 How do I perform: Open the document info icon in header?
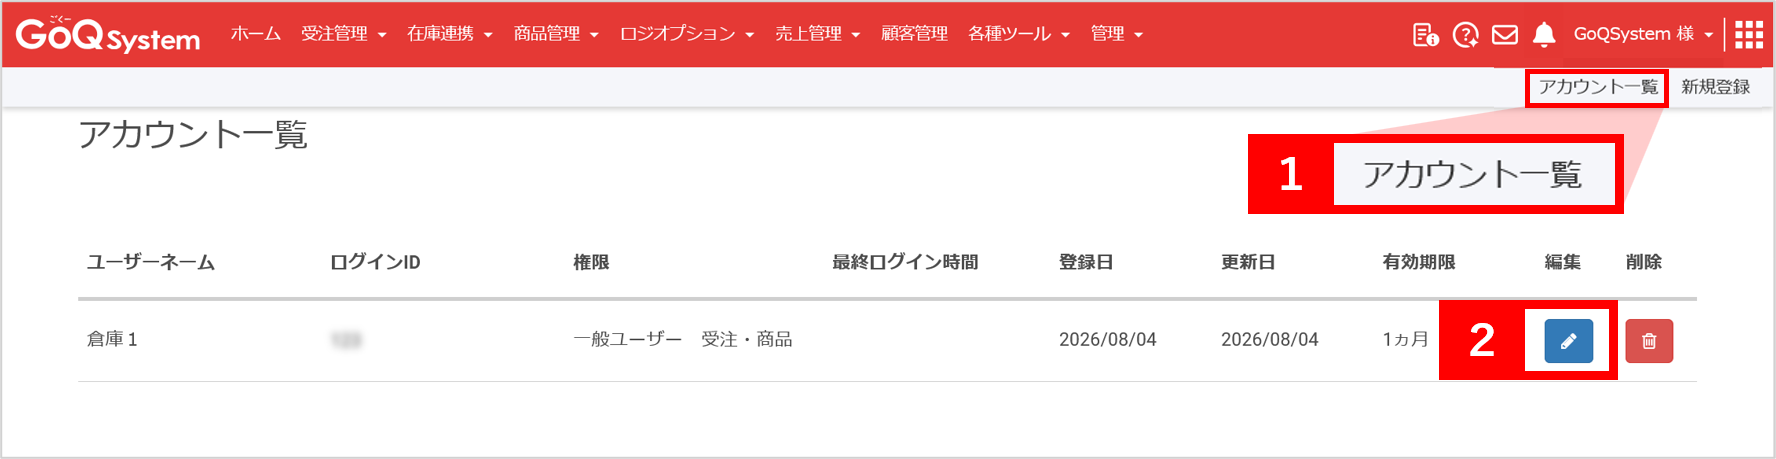pyautogui.click(x=1425, y=35)
